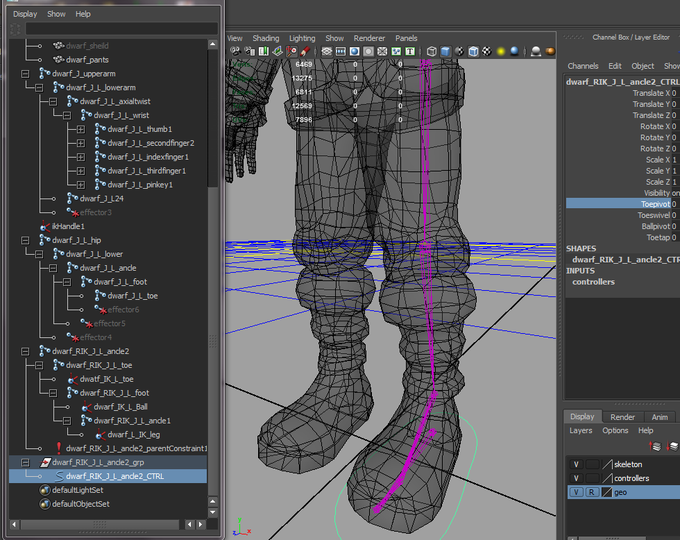Select ikHandle1 in the Outliner
The height and width of the screenshot is (540, 680).
(68, 226)
